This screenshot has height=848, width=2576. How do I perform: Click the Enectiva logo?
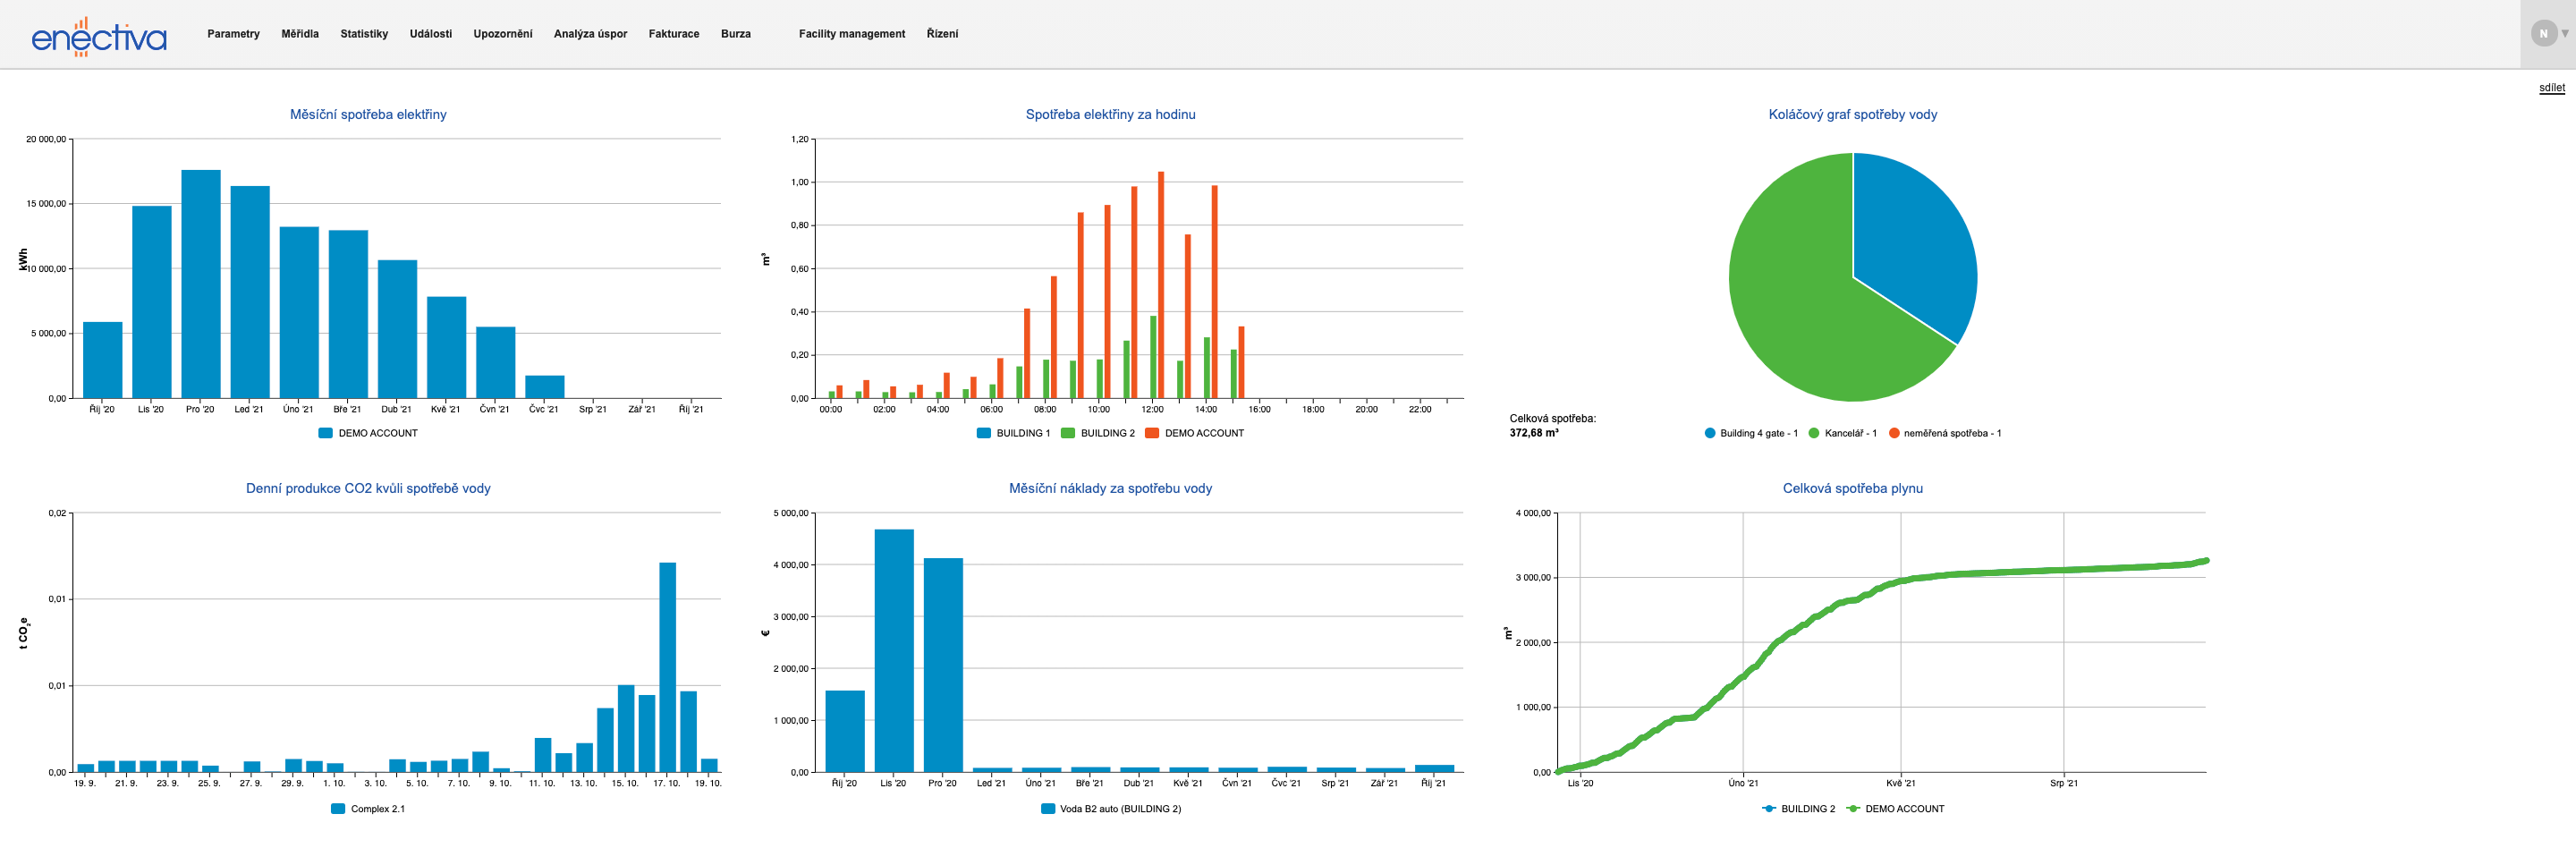[98, 36]
